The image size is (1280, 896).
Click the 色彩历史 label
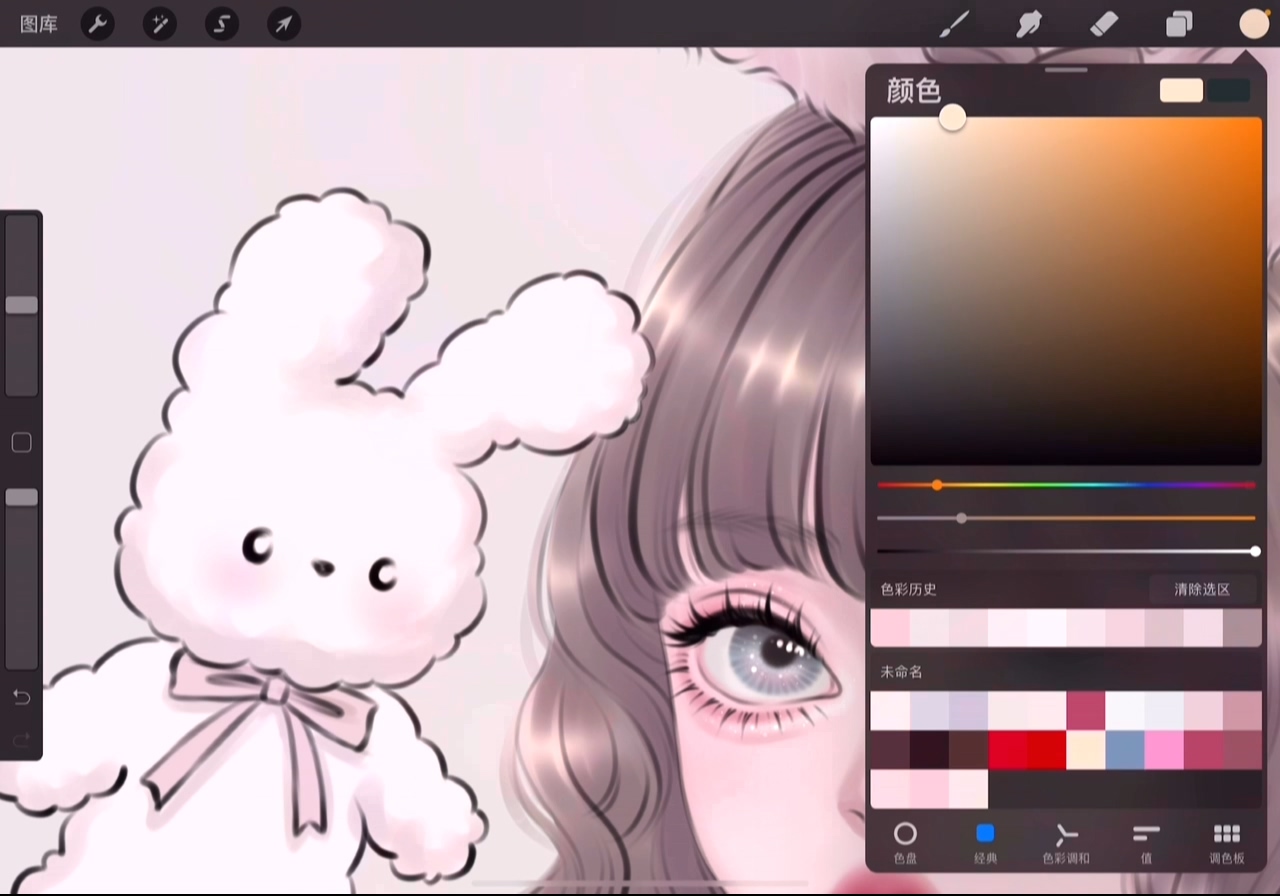click(908, 589)
